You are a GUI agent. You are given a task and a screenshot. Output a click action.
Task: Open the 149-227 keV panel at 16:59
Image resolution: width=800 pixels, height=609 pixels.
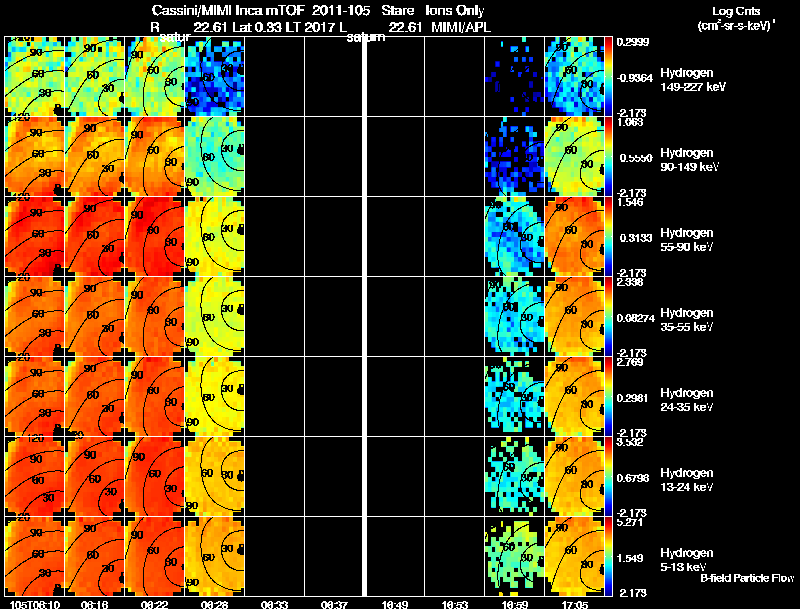515,77
